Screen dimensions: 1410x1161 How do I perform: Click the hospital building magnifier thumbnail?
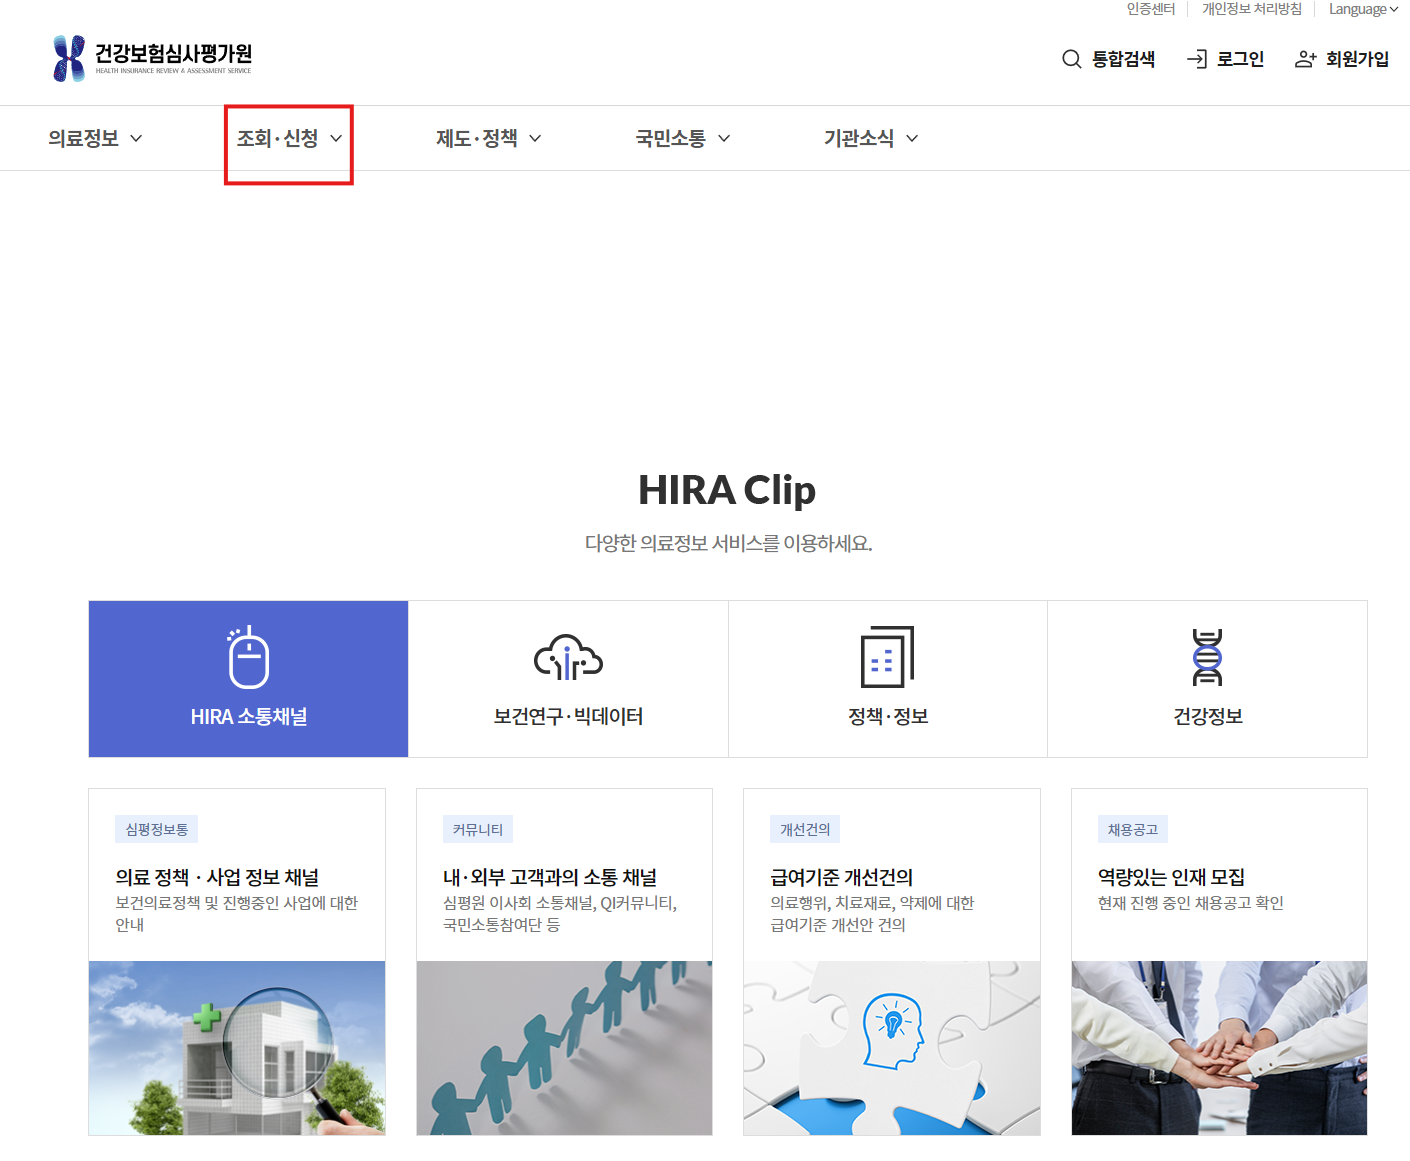237,1048
